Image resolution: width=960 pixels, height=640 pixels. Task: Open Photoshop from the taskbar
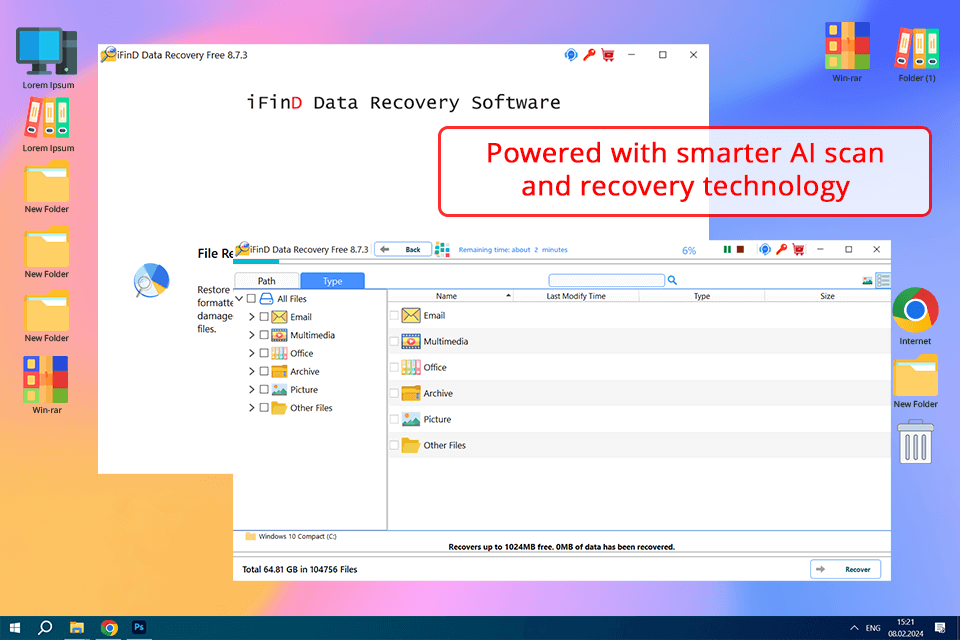pyautogui.click(x=139, y=627)
